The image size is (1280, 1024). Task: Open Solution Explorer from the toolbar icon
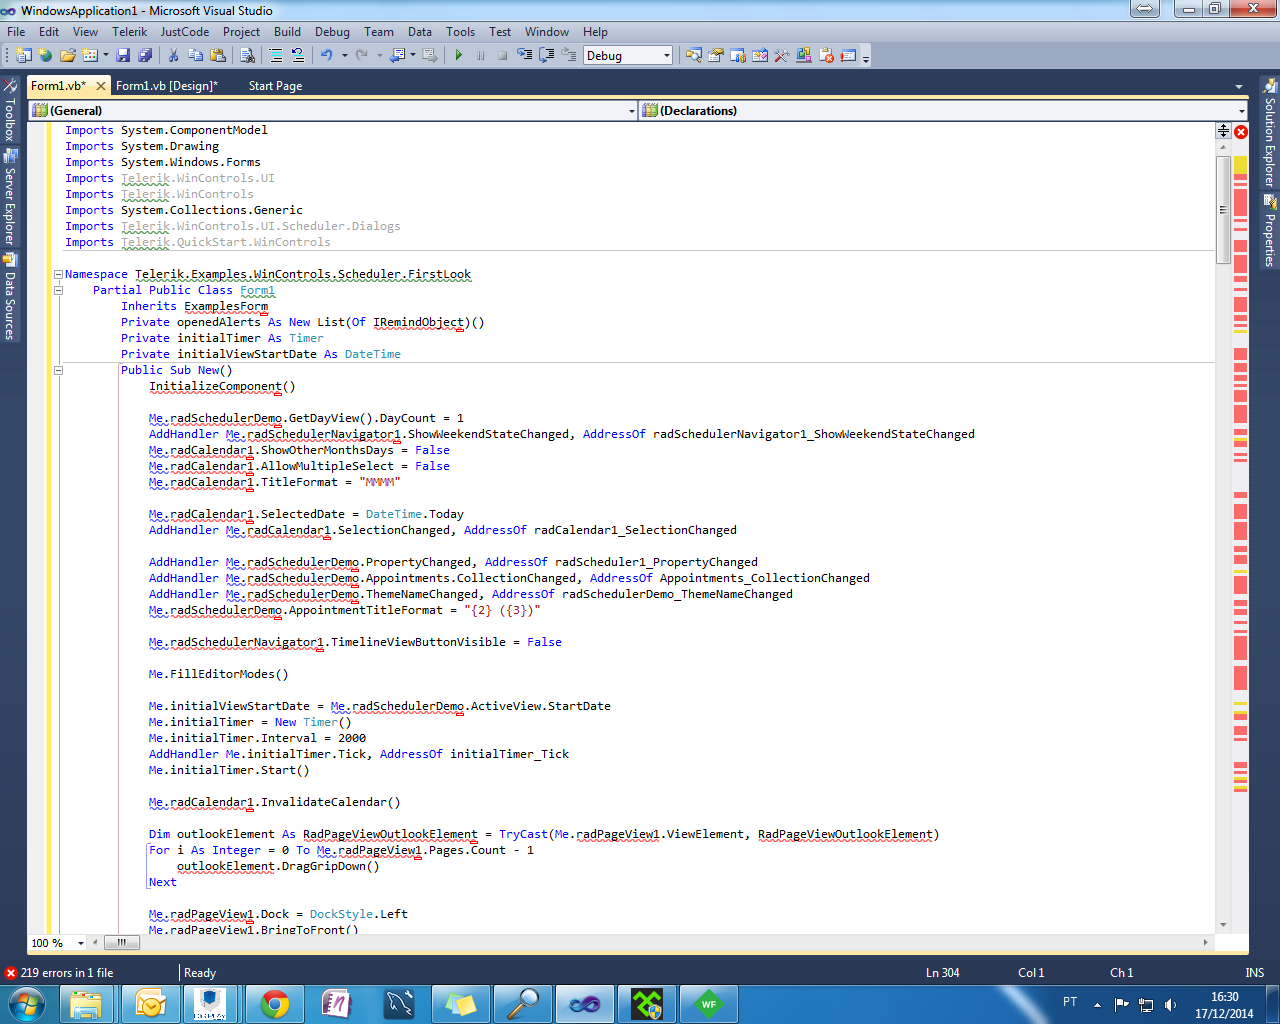tap(694, 56)
